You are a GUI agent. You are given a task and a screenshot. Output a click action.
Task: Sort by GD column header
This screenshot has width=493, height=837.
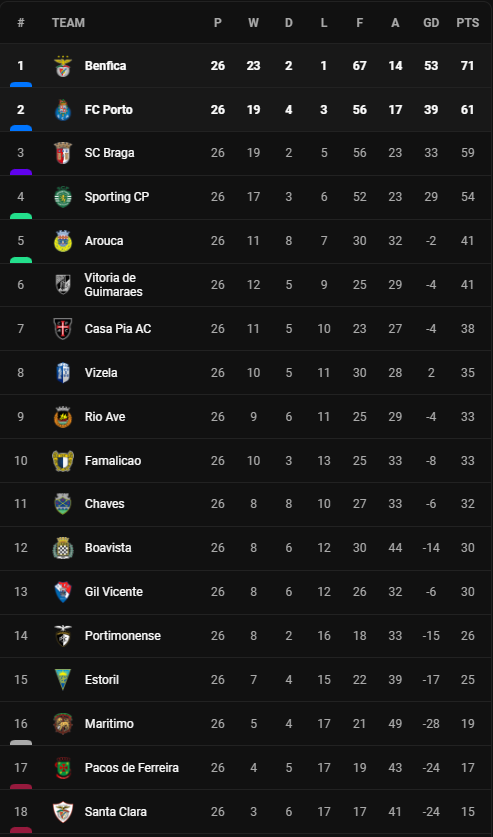431,23
